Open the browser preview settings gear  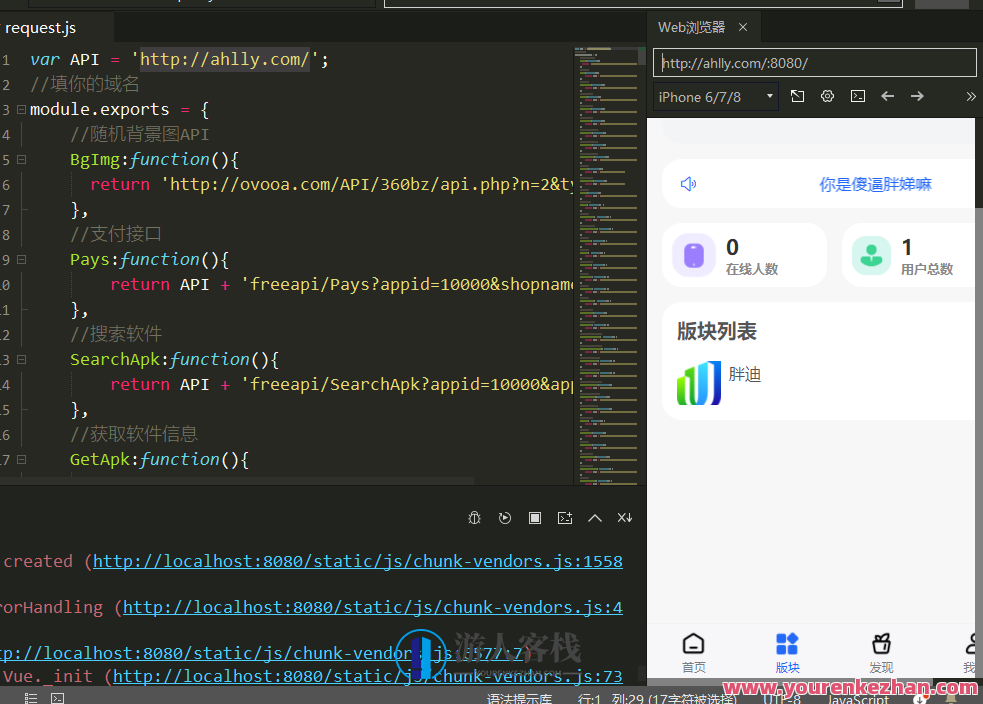(827, 96)
